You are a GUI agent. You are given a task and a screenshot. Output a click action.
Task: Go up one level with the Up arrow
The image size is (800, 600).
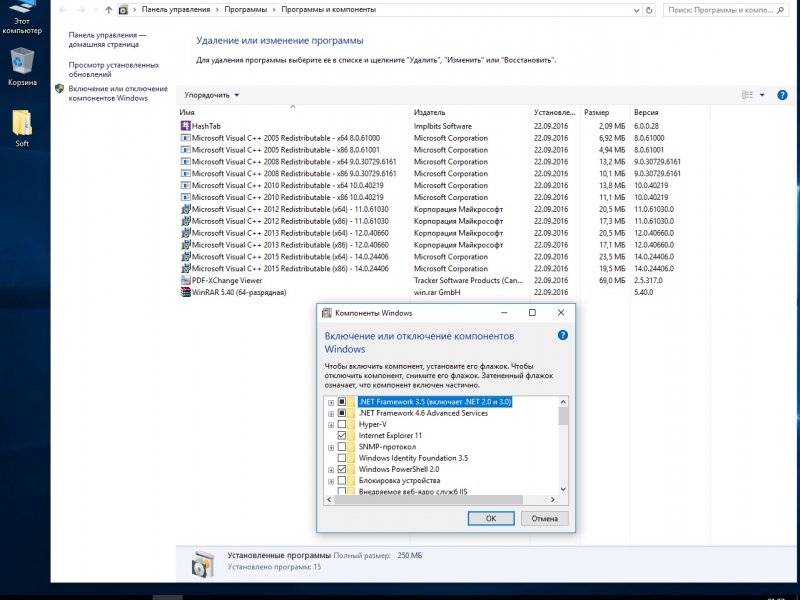[x=108, y=10]
